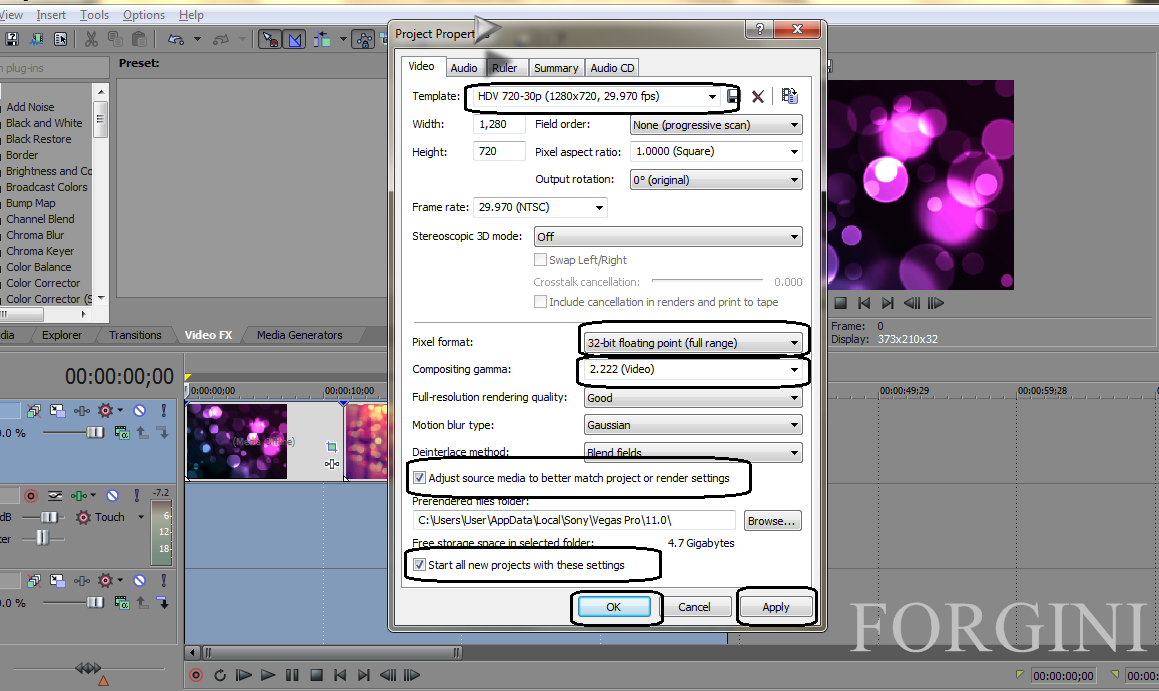Enable Adjust source media to match project settings
The width and height of the screenshot is (1159, 691).
tap(420, 478)
